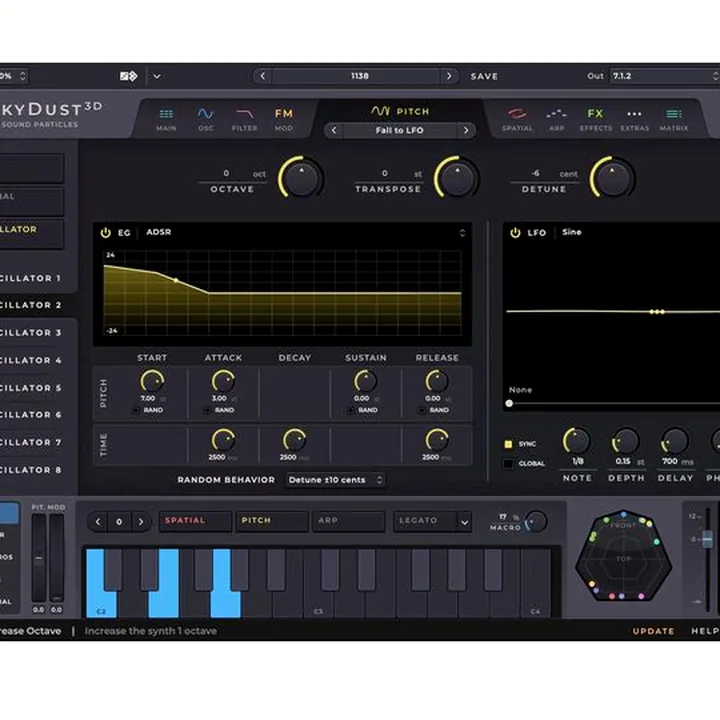Open the ARP section icon
Image resolution: width=720 pixels, height=720 pixels.
tap(556, 119)
